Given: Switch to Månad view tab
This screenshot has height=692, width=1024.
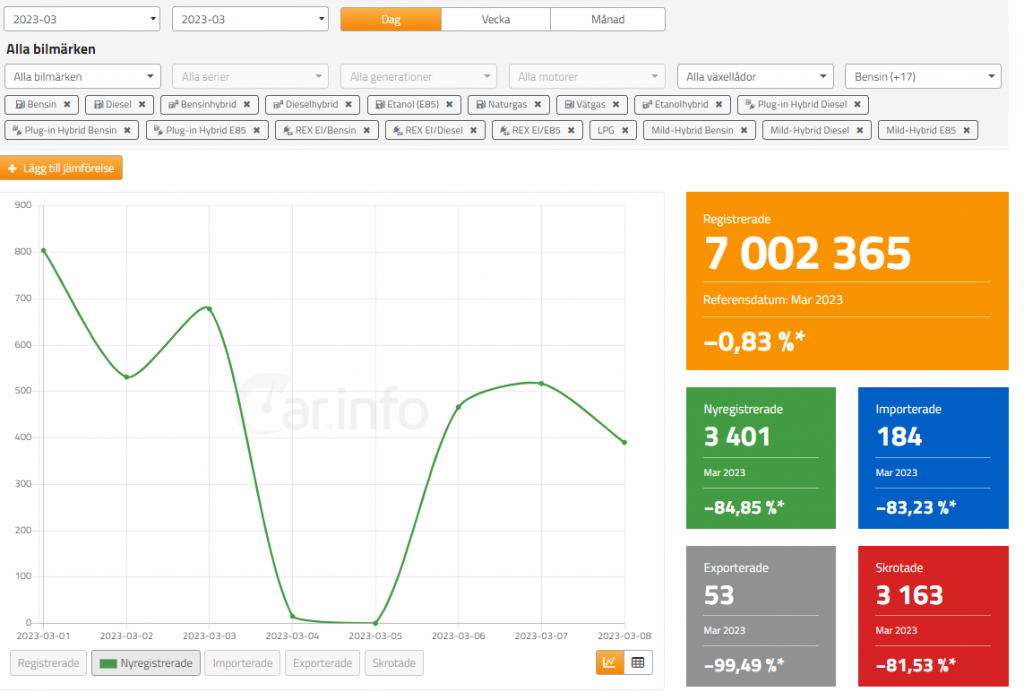Looking at the screenshot, I should (x=607, y=19).
